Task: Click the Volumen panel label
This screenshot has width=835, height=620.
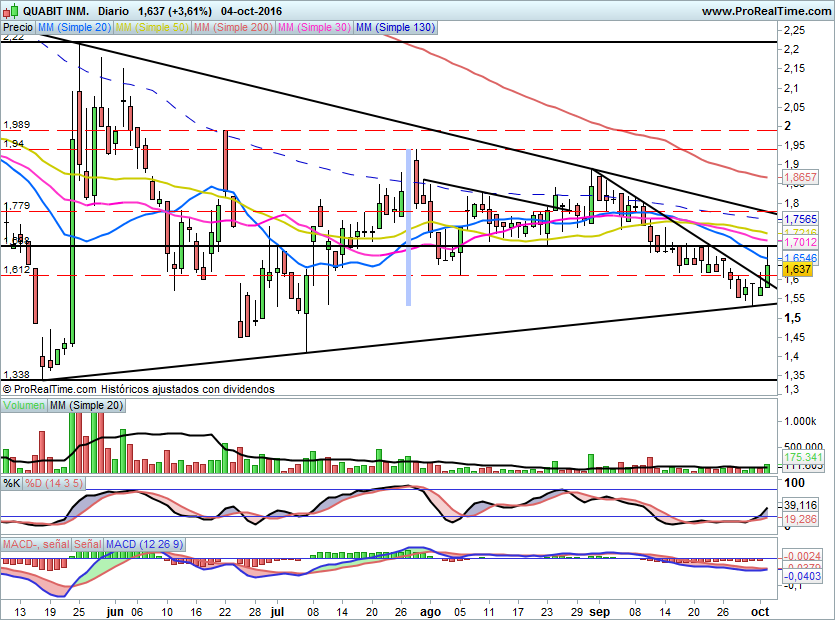Action: 24,405
